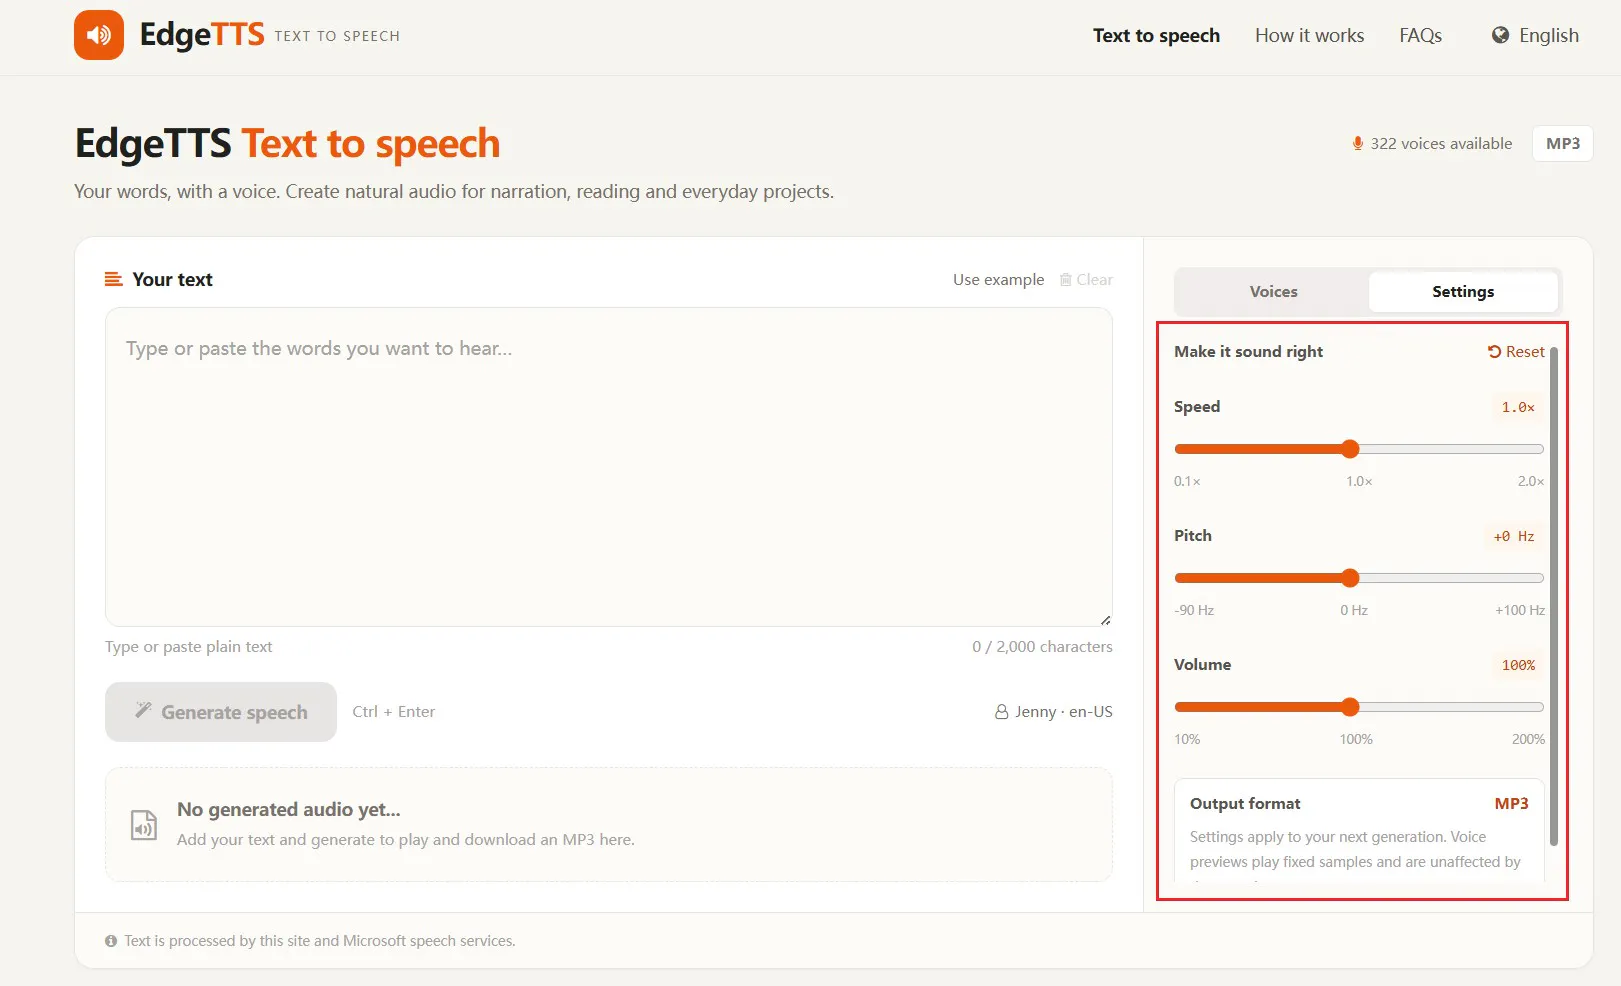Image resolution: width=1621 pixels, height=986 pixels.
Task: Click the trash icon next to Clear
Action: (x=1066, y=279)
